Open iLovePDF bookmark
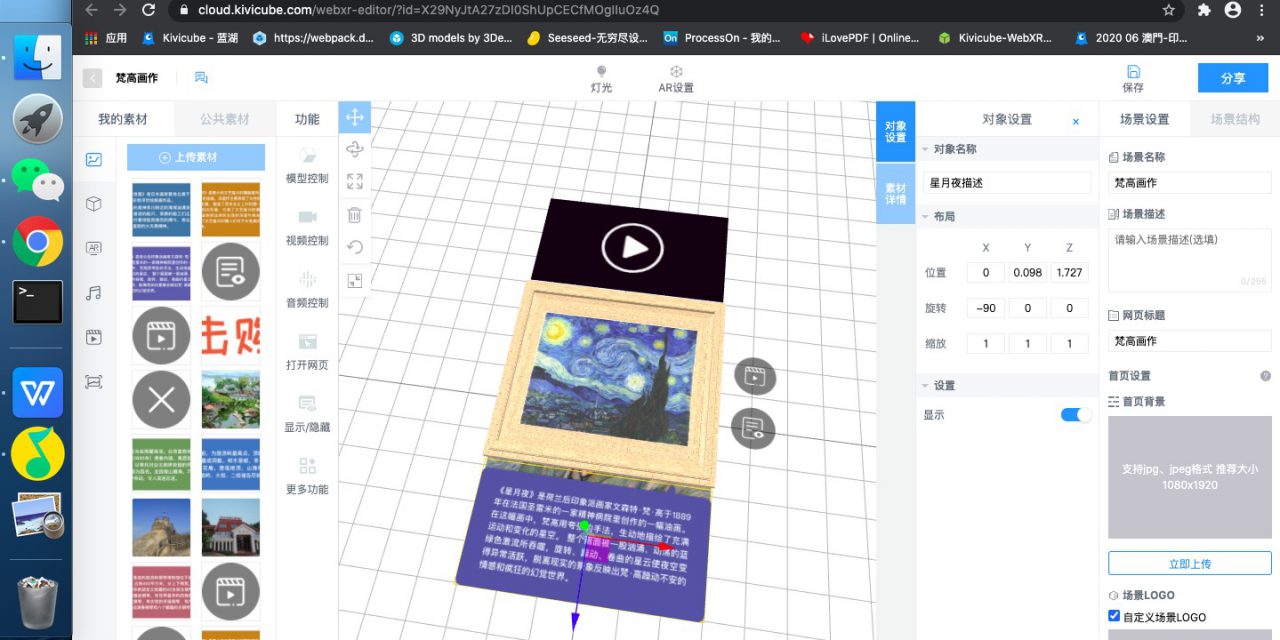This screenshot has width=1280, height=640. (x=859, y=38)
